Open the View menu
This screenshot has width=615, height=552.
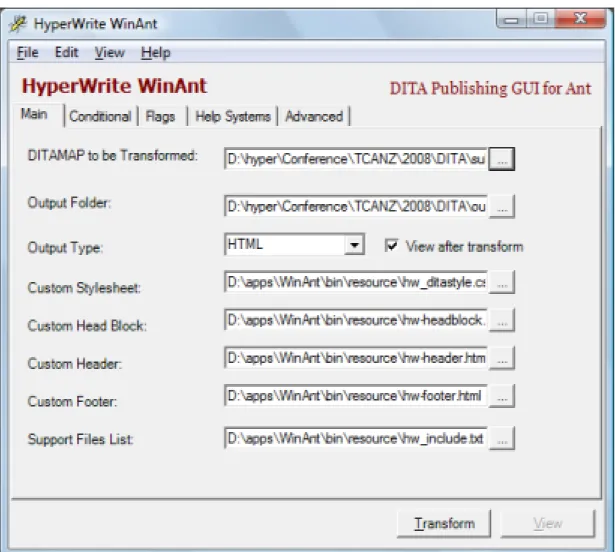point(109,53)
